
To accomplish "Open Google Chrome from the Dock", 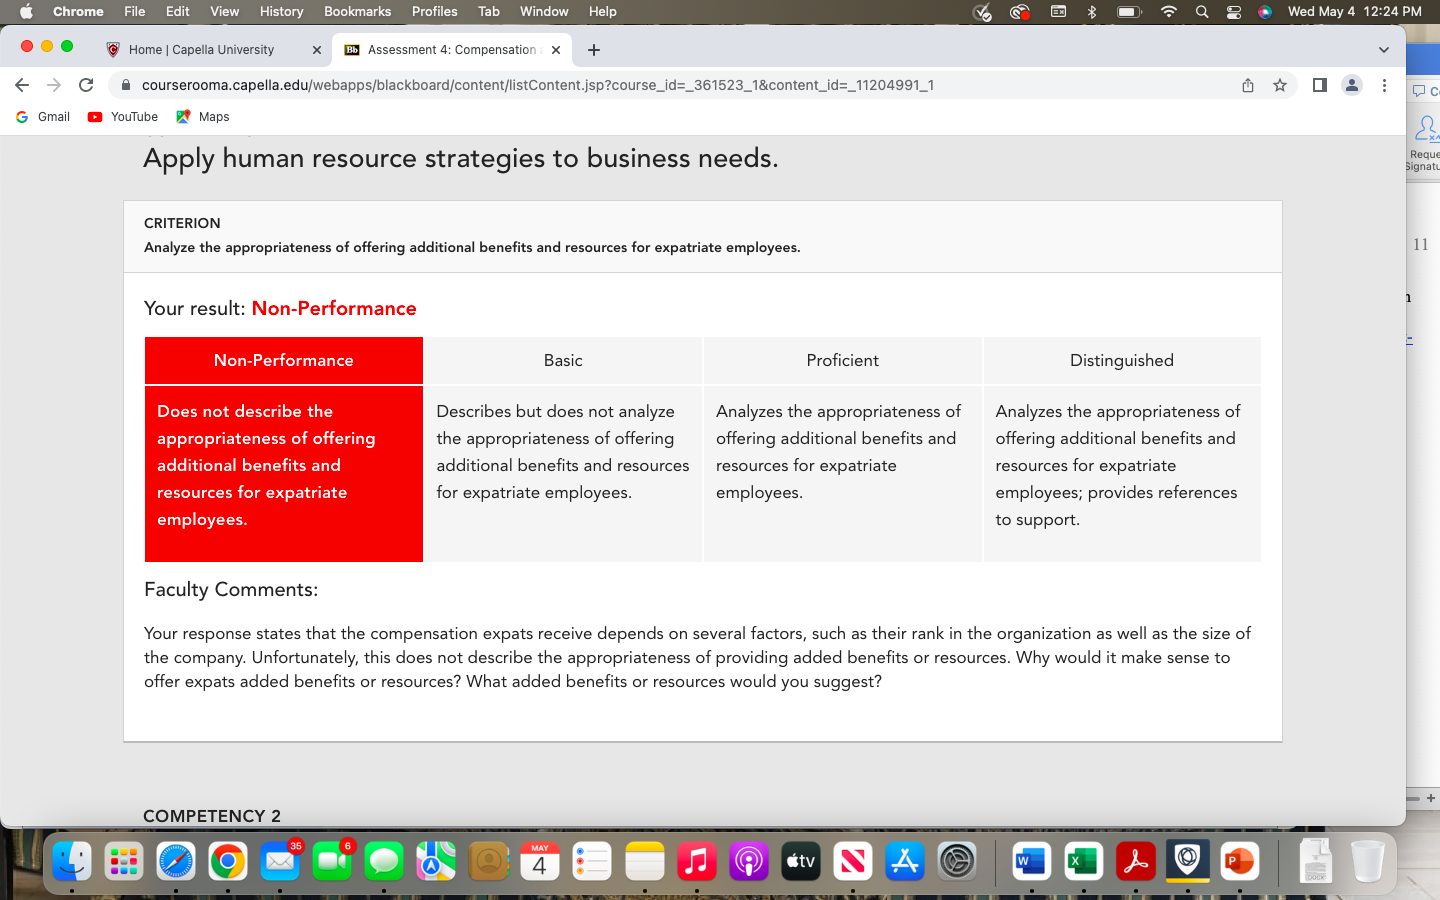I will 228,861.
